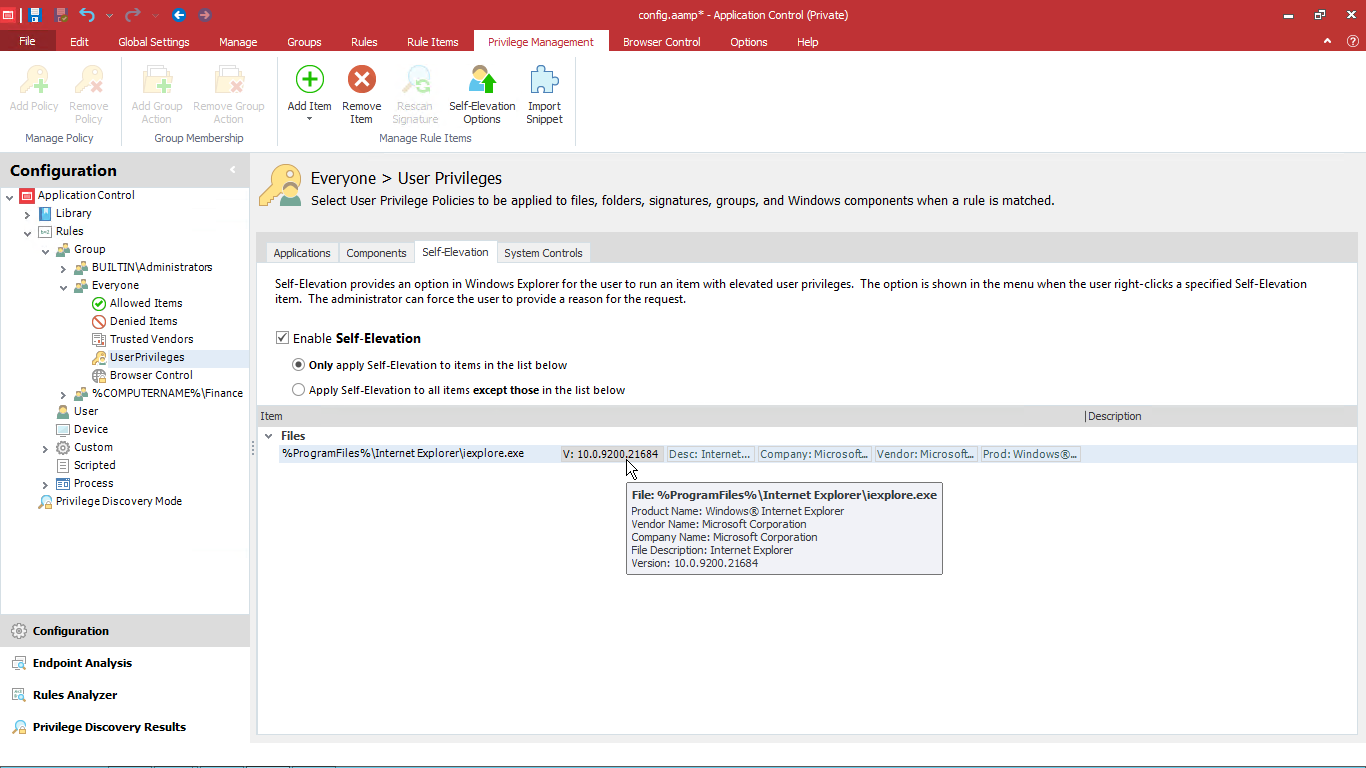Uncheck Enable Self-Elevation checkbox
The image size is (1366, 768).
click(282, 338)
